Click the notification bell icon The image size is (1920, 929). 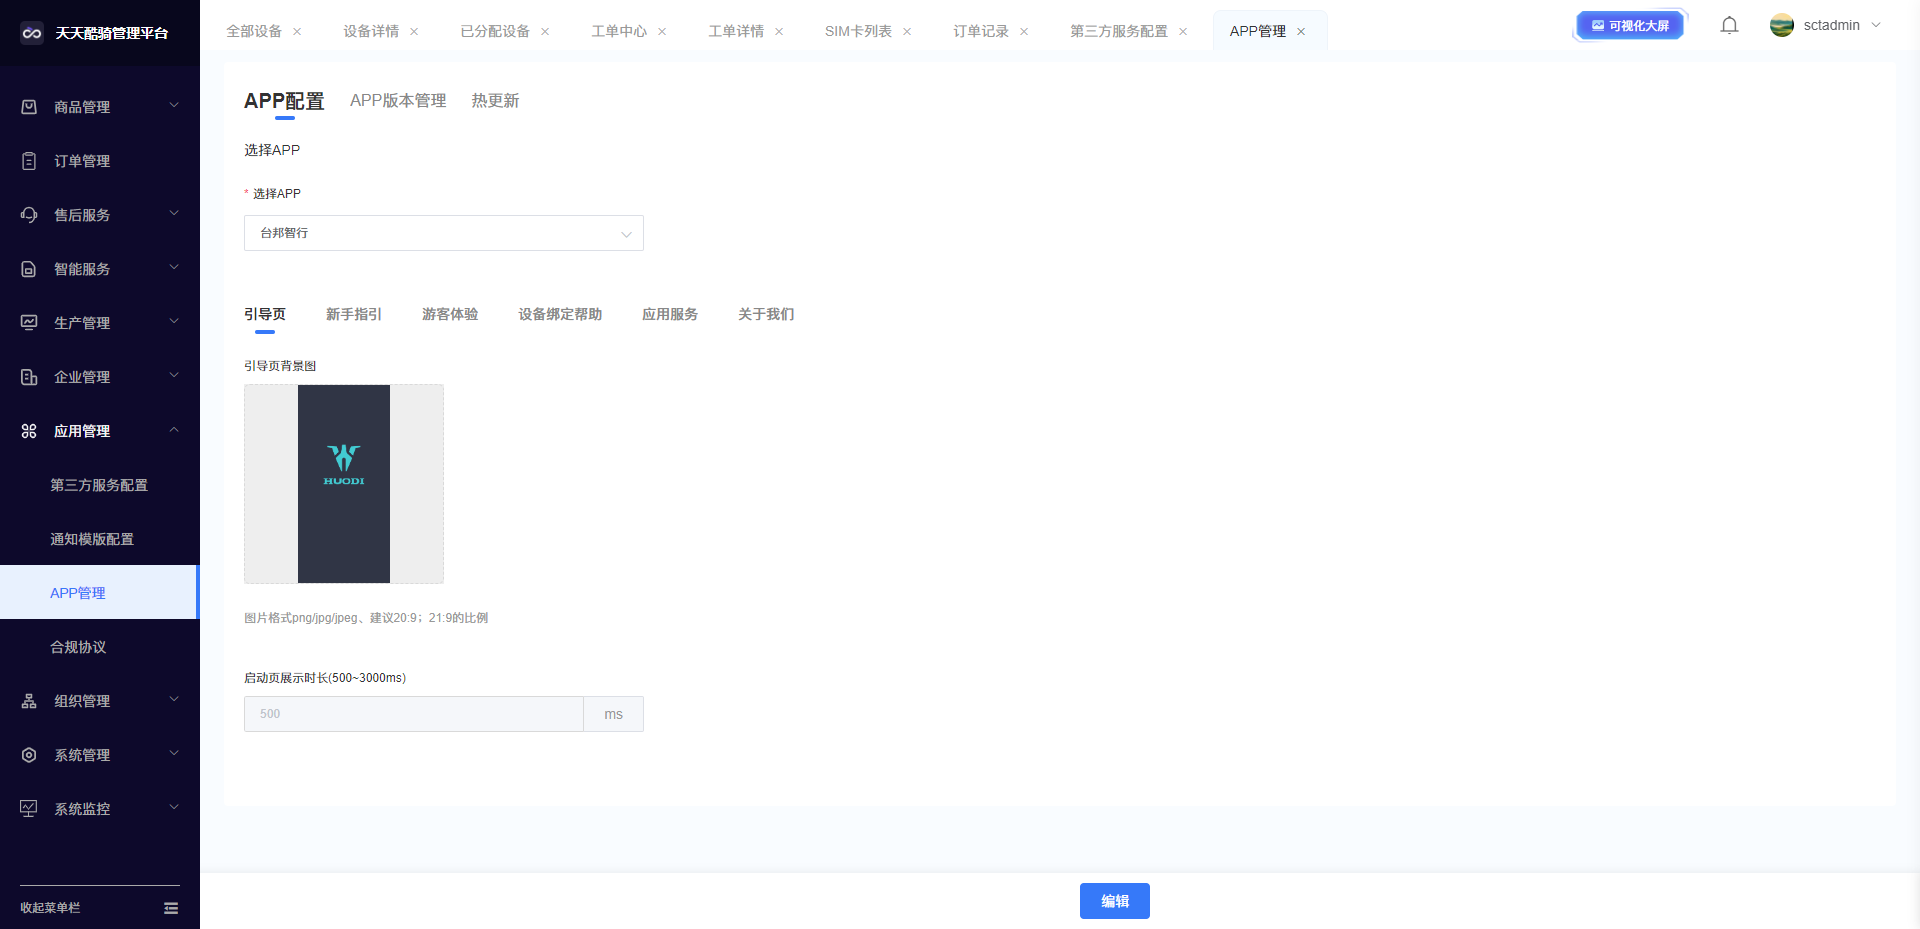pyautogui.click(x=1729, y=26)
